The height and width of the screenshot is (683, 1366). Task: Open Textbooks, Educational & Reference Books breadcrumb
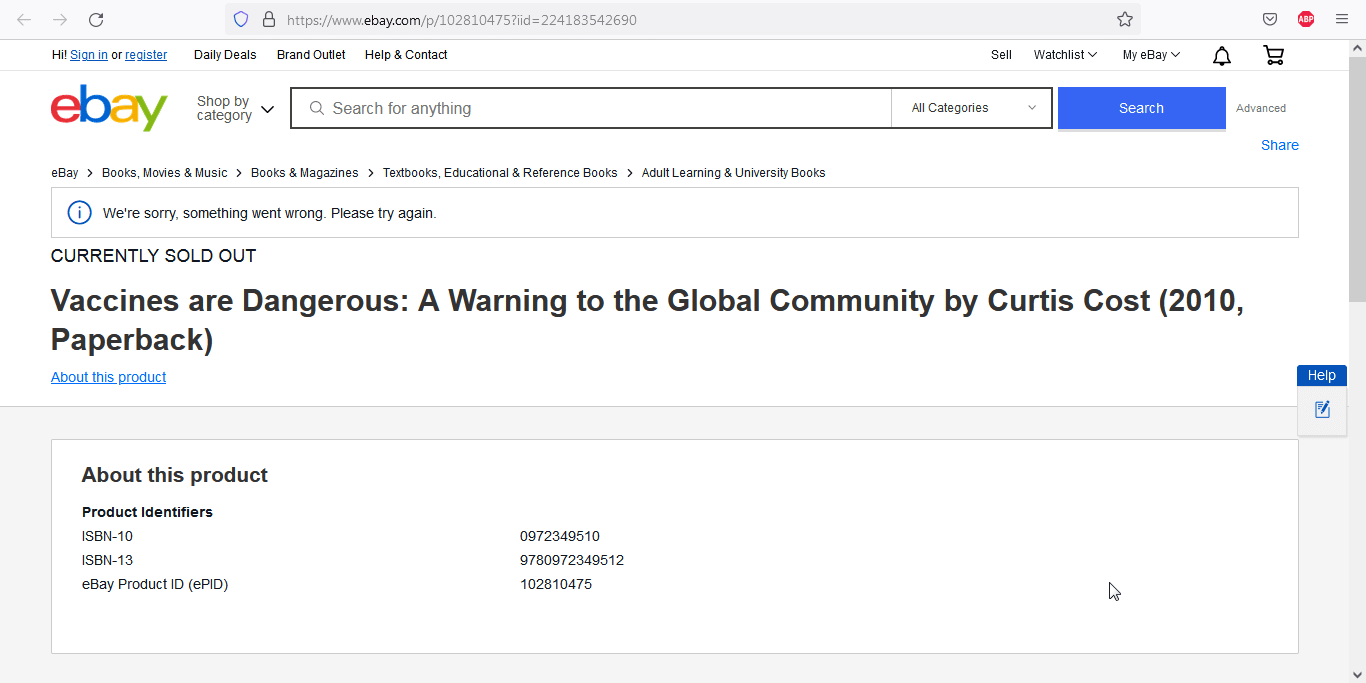(500, 173)
